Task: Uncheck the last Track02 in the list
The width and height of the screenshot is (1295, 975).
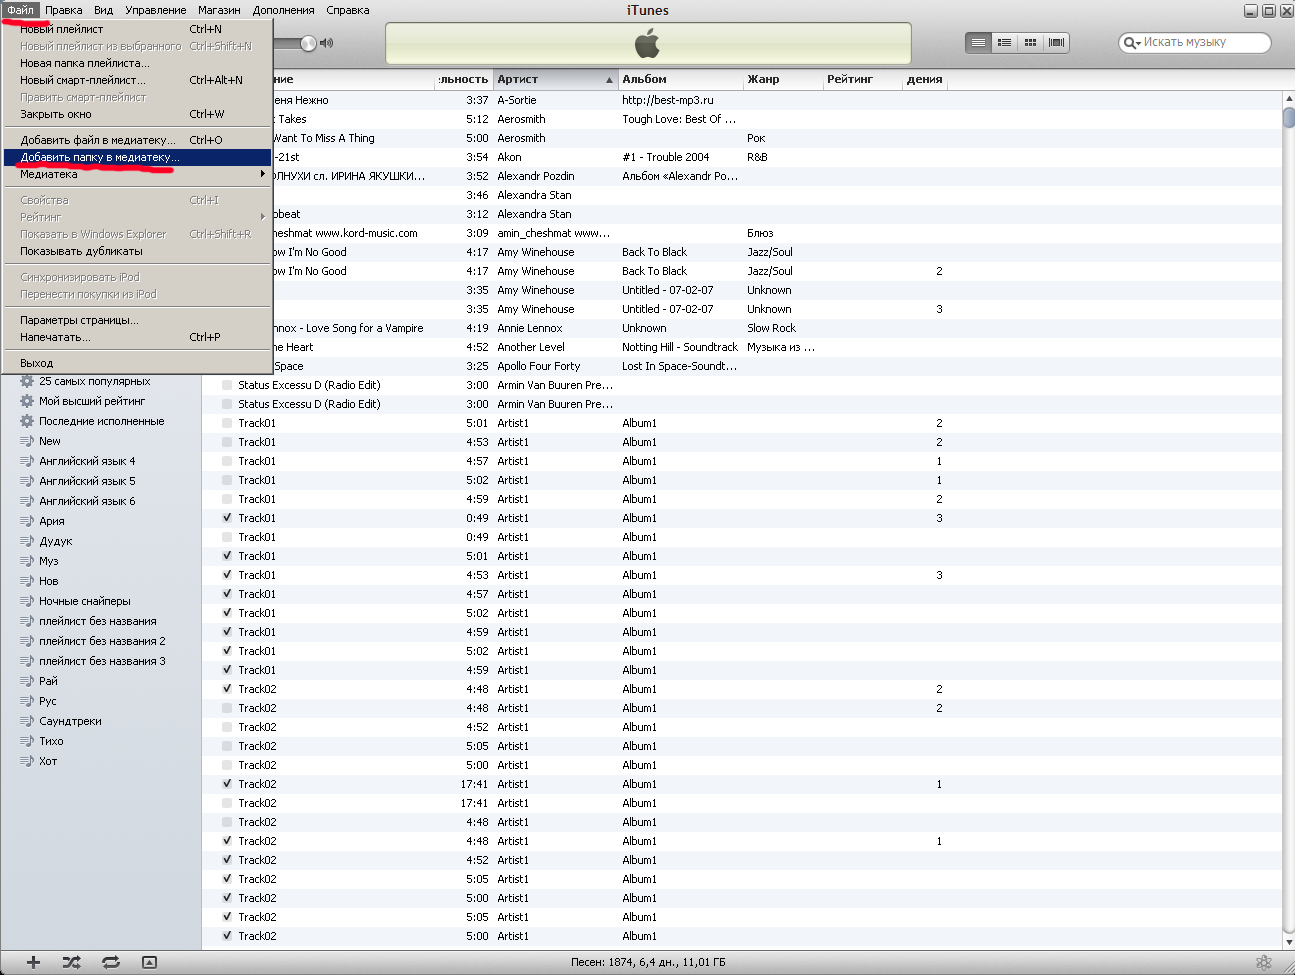Action: 226,936
